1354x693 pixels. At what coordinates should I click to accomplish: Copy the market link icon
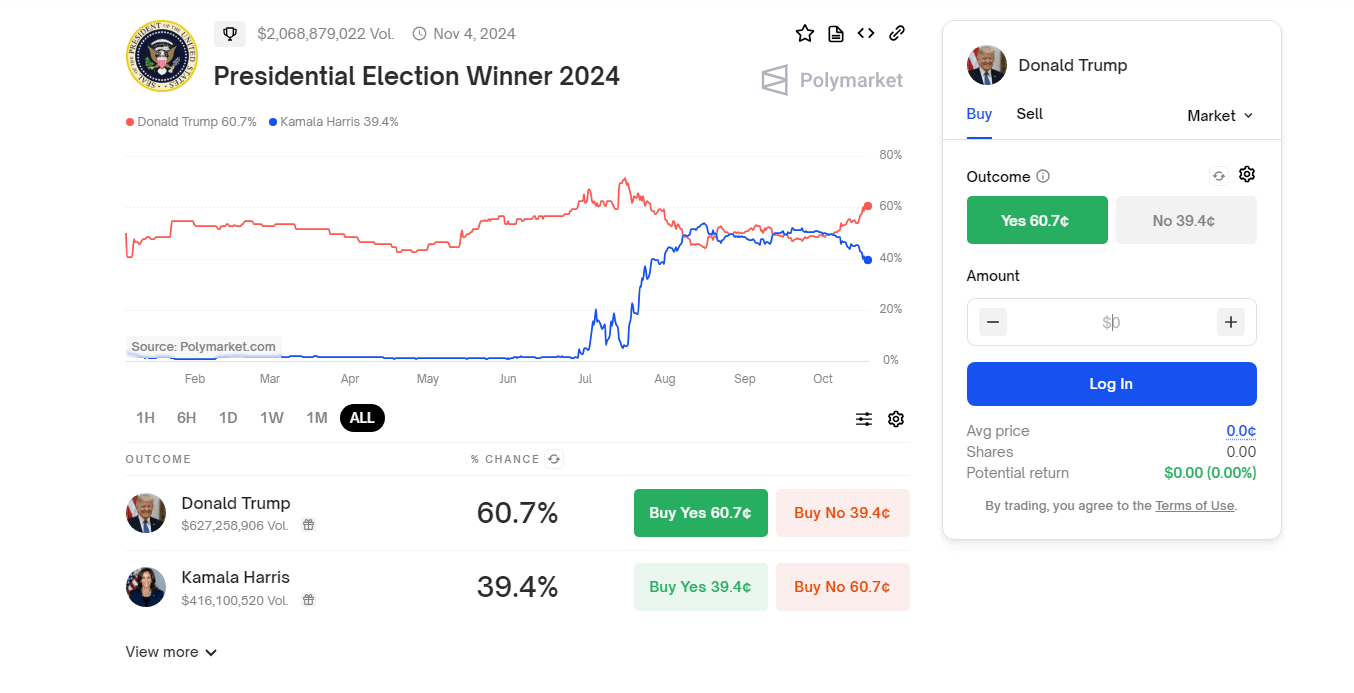(896, 33)
